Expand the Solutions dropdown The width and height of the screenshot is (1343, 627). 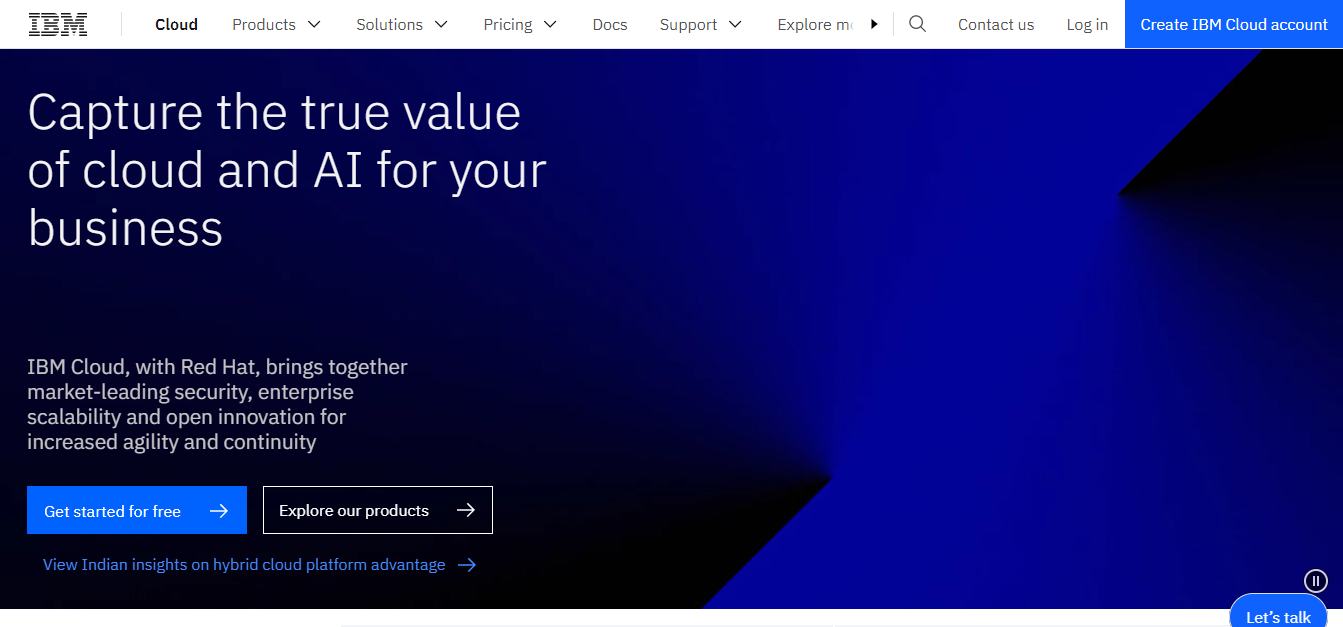click(x=402, y=24)
